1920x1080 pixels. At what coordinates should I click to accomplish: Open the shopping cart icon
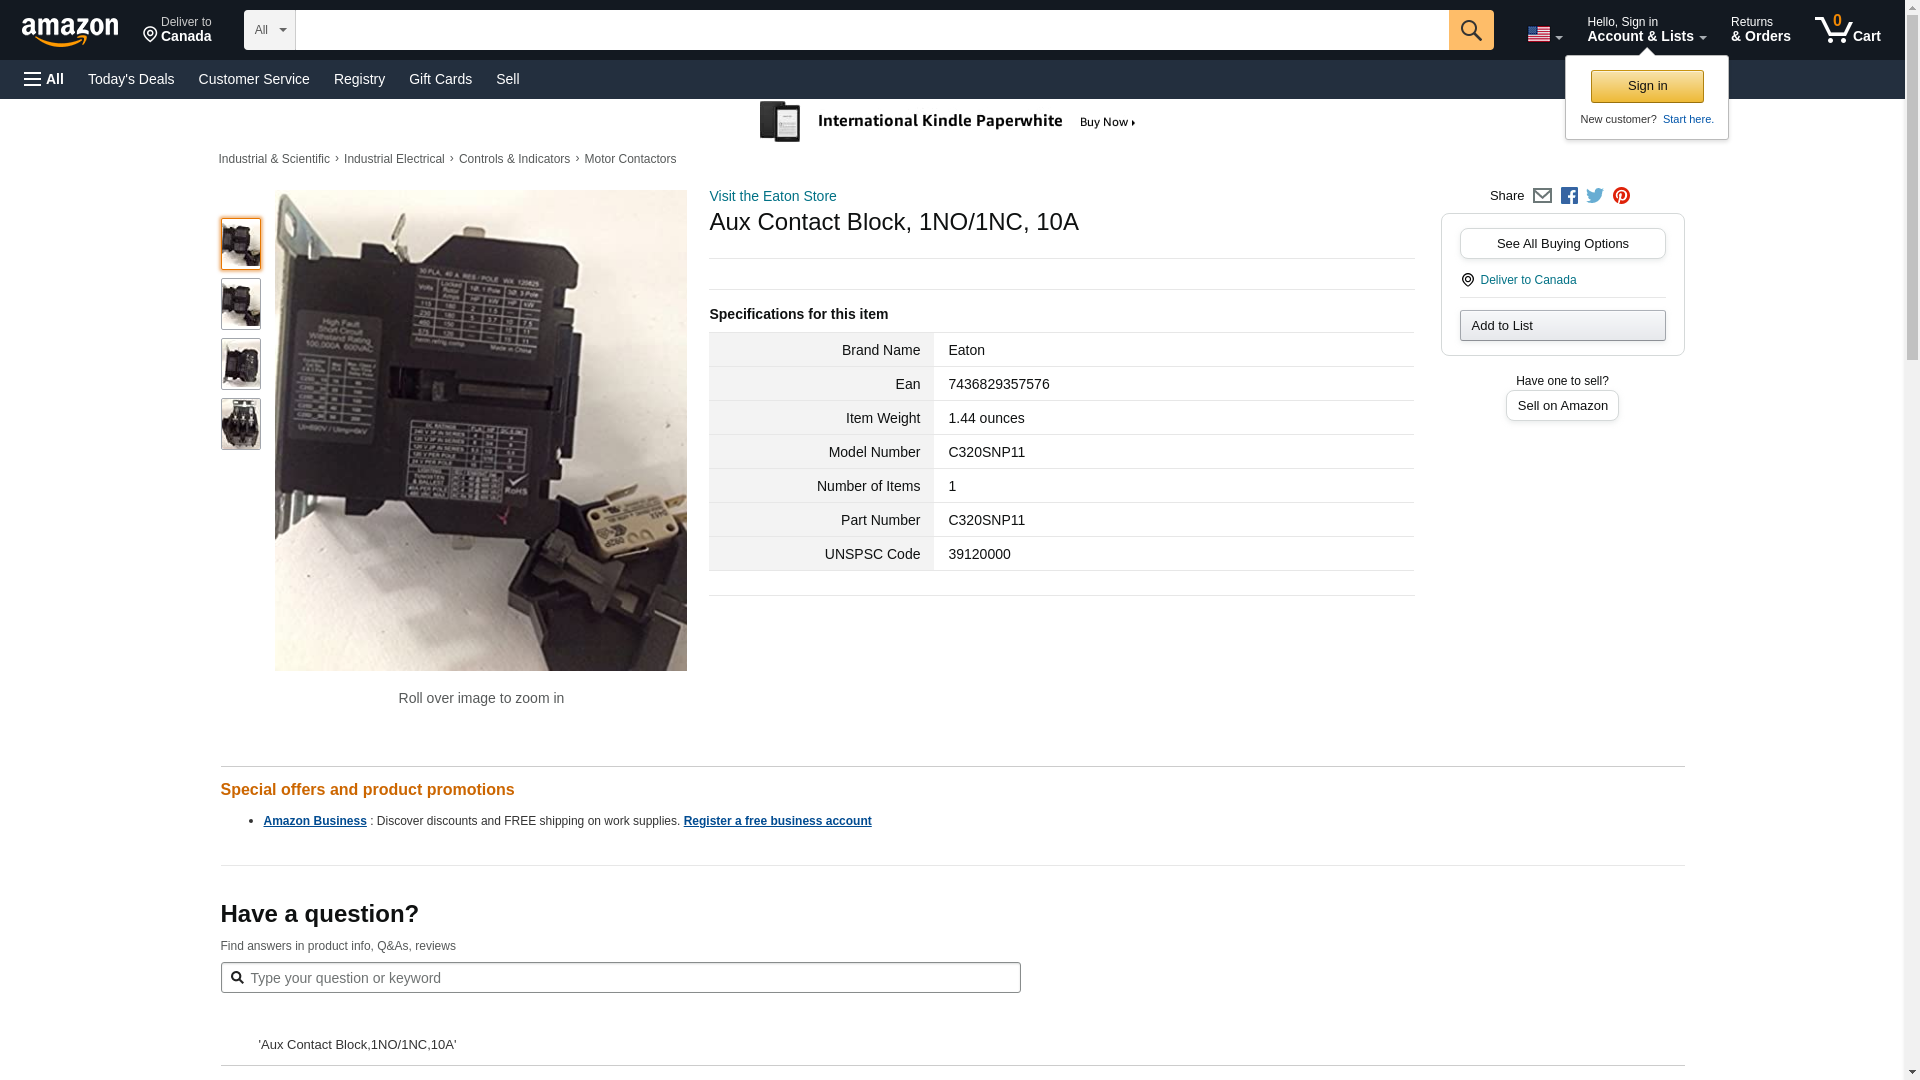coord(1847,30)
